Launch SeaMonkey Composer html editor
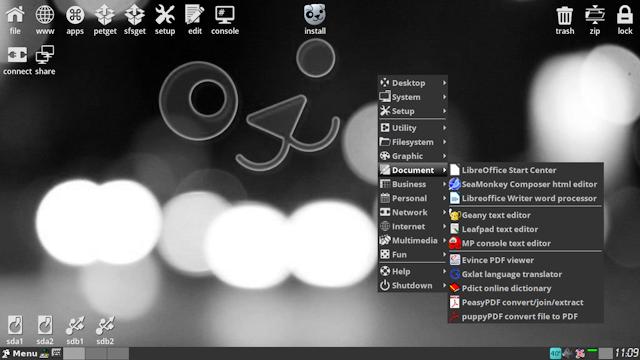This screenshot has height=360, width=640. point(525,184)
